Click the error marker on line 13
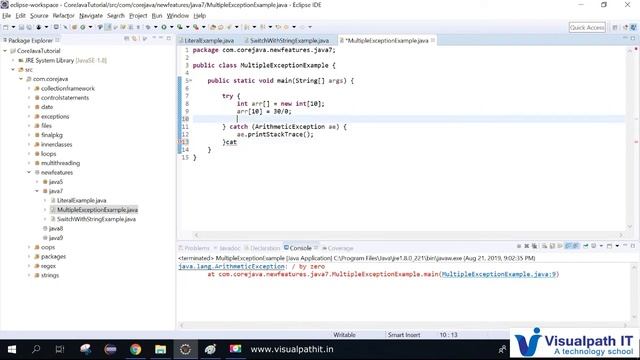This screenshot has width=640, height=360. [179, 142]
